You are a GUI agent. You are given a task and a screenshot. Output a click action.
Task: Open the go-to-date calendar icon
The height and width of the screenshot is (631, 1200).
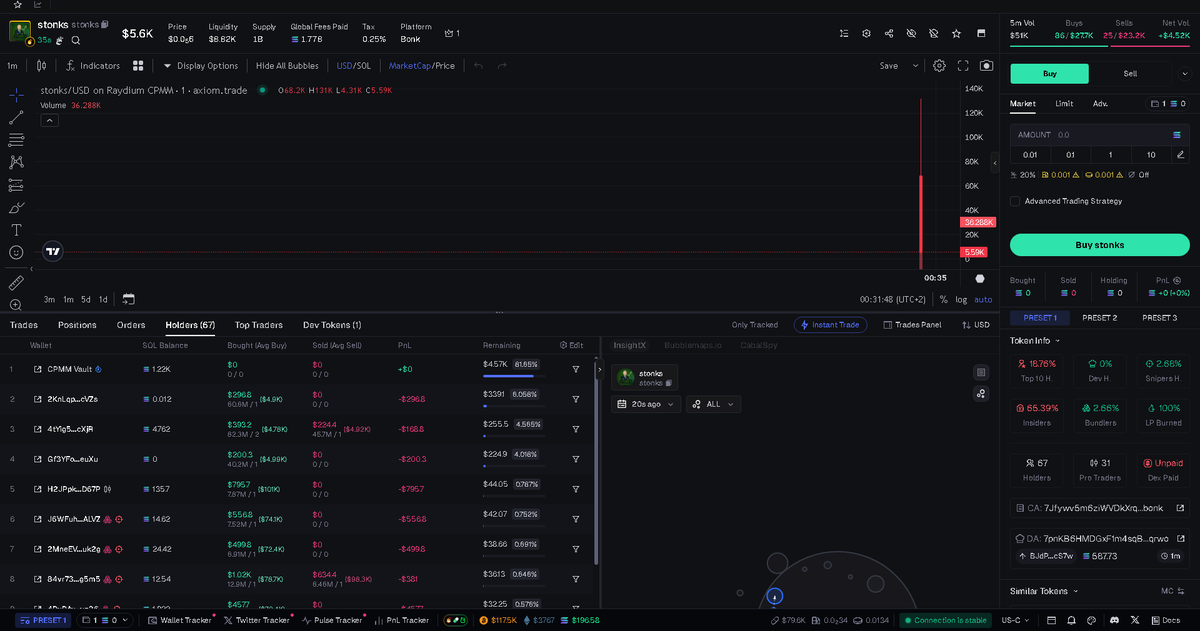pos(128,299)
